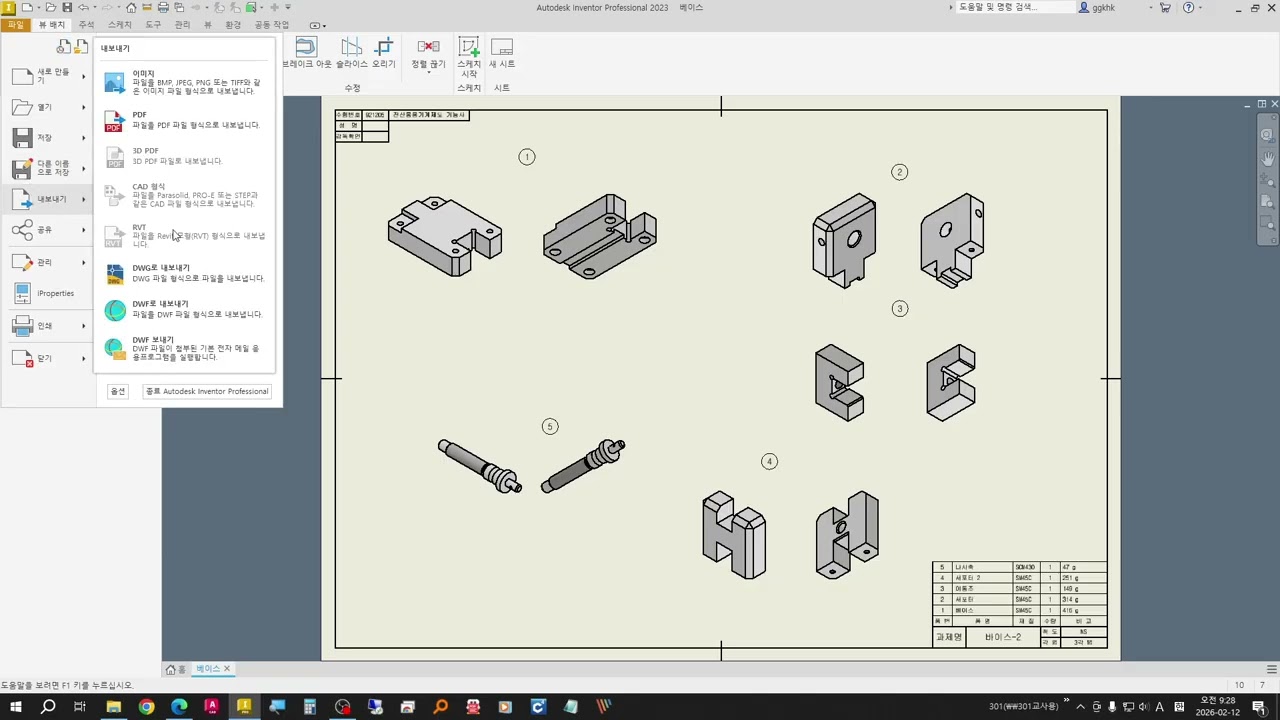Select the CAD 형식 export option

pyautogui.click(x=185, y=195)
